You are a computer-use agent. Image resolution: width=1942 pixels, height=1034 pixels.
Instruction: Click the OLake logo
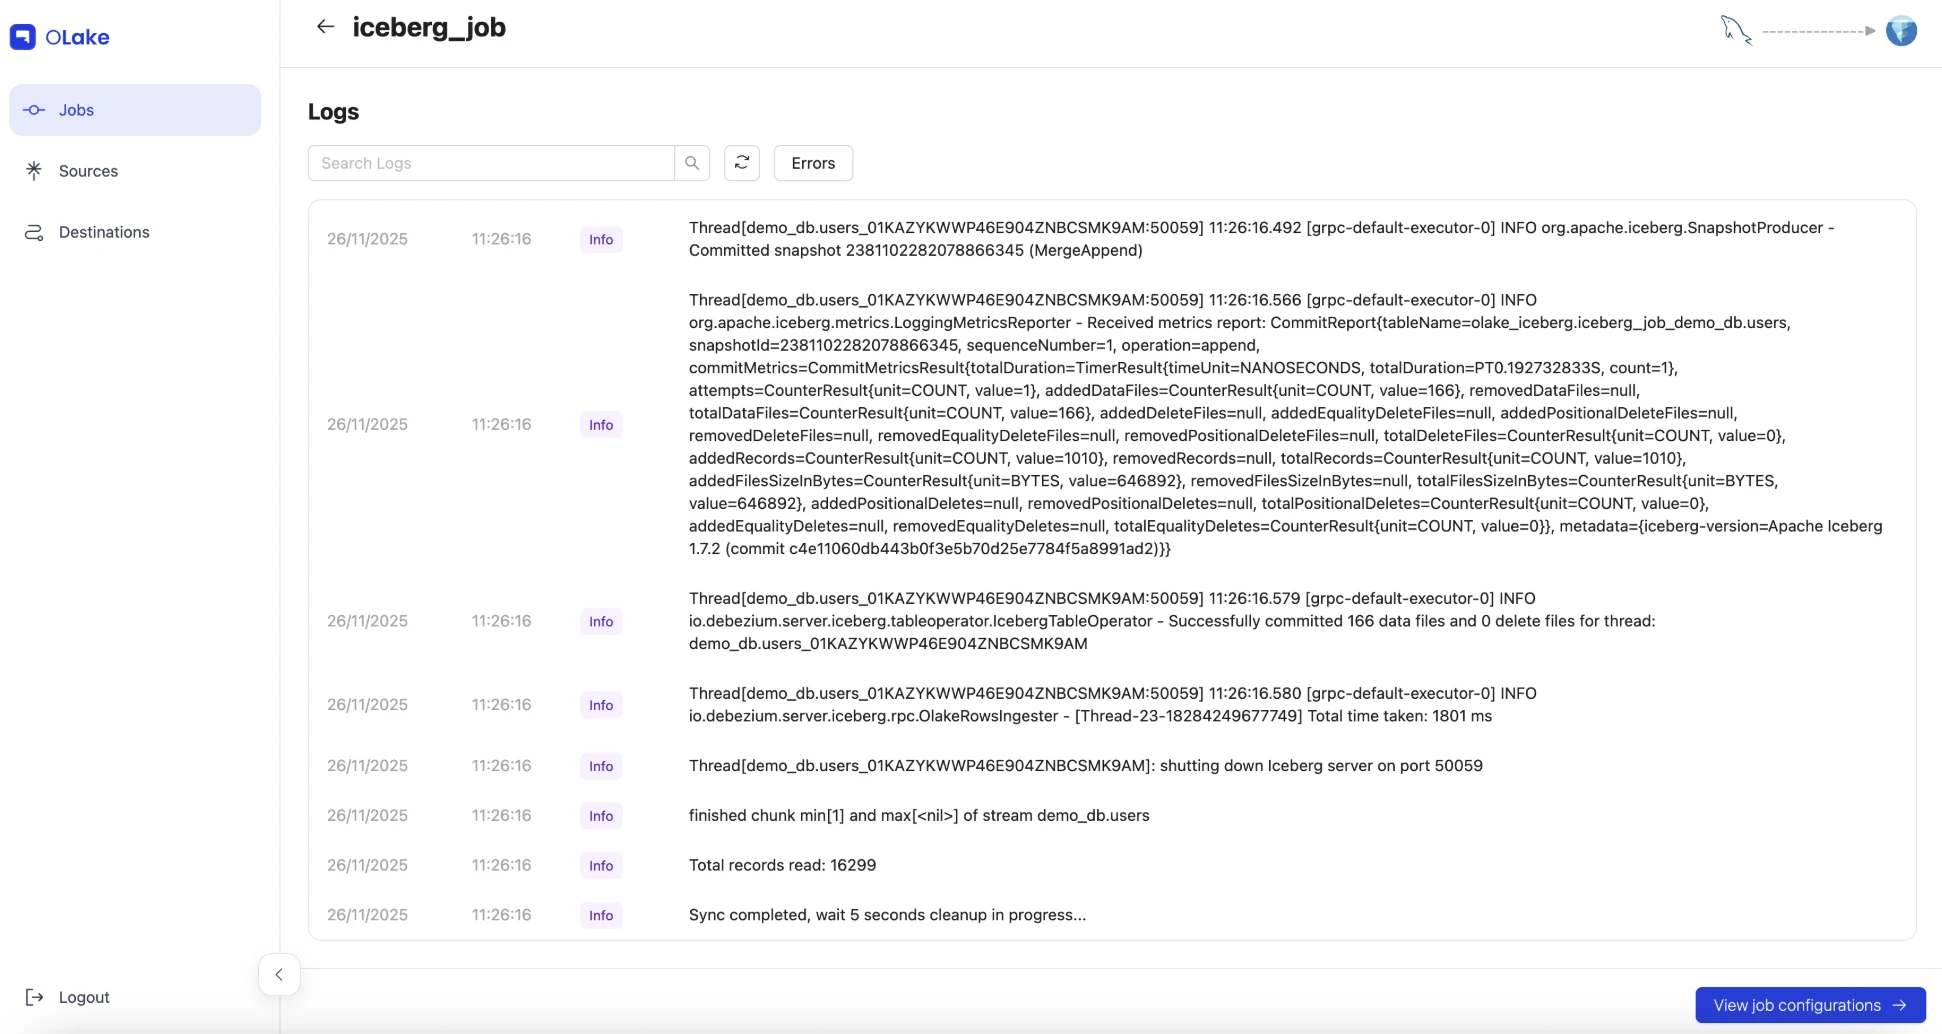click(x=58, y=36)
